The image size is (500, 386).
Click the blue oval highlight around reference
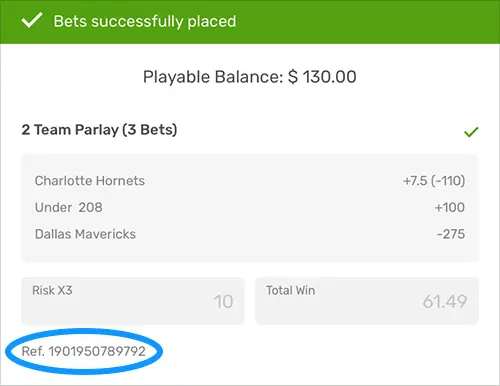pyautogui.click(x=84, y=351)
